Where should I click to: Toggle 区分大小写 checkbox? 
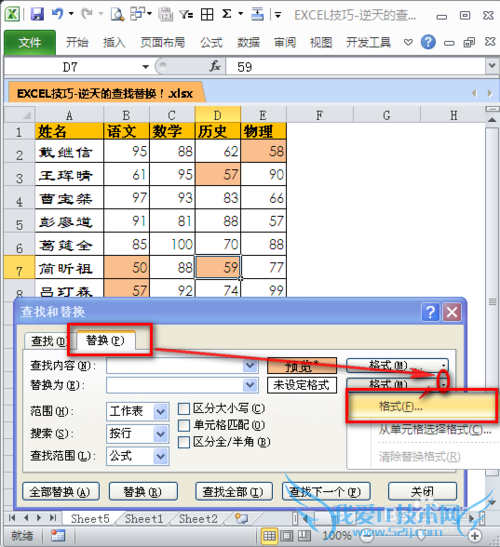[184, 409]
